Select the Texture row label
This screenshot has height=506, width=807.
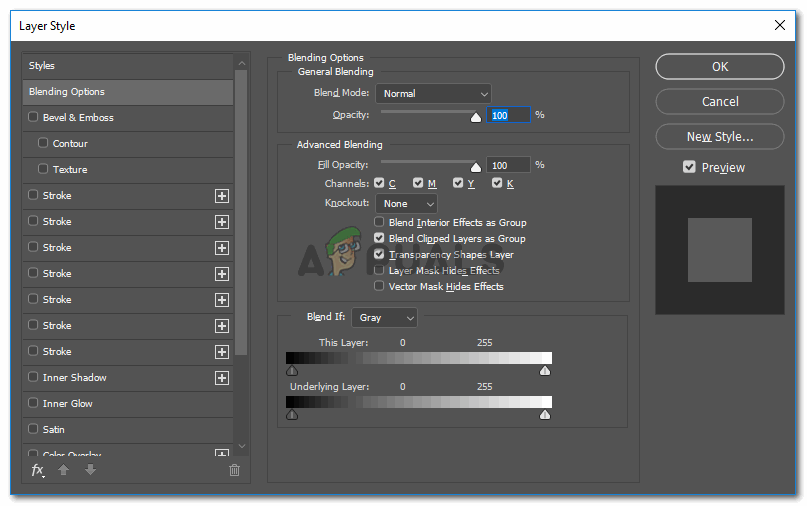click(70, 169)
